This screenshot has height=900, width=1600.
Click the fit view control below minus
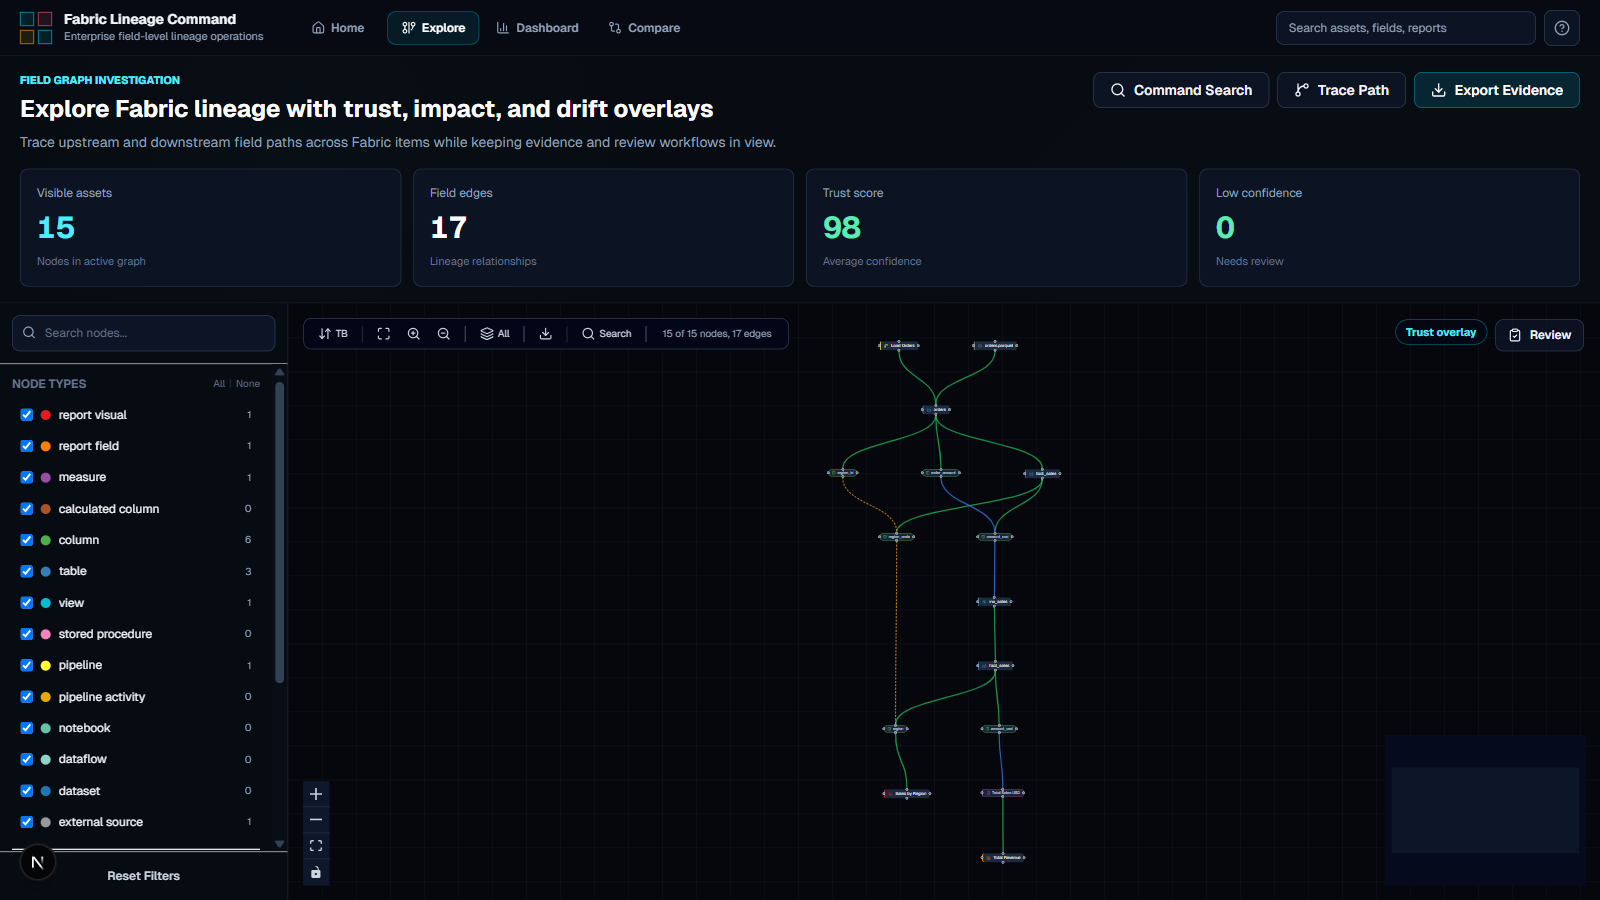(x=316, y=846)
